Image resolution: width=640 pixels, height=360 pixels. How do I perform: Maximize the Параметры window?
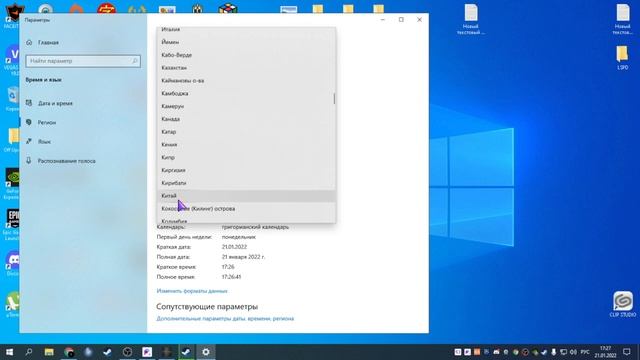click(401, 20)
